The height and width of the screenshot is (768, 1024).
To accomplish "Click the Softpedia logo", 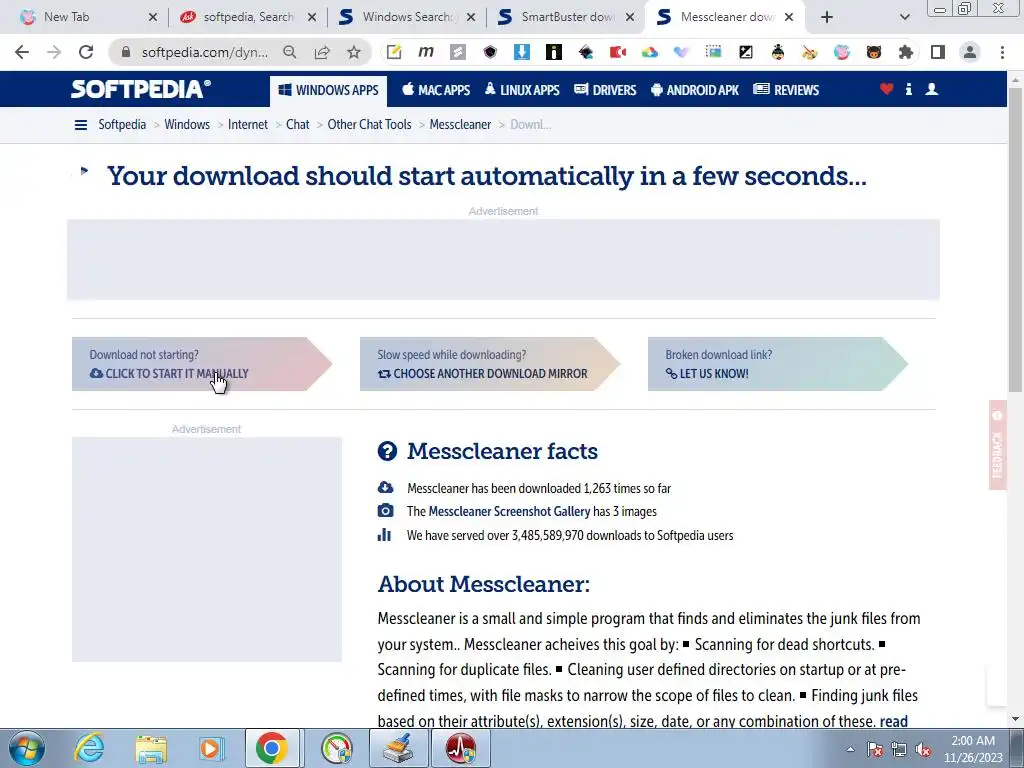I will [140, 89].
